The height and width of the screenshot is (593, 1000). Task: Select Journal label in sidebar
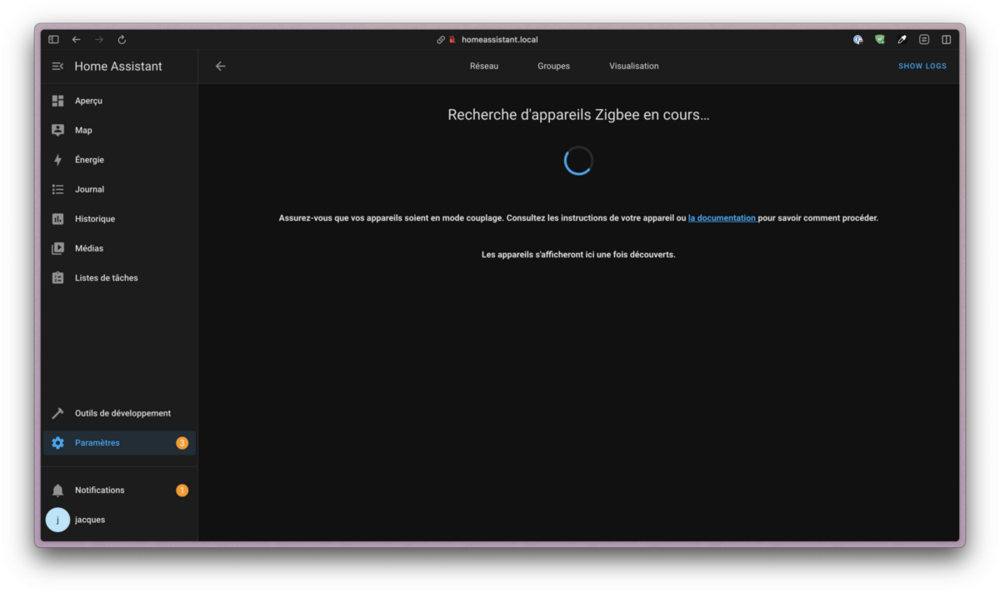pos(89,189)
